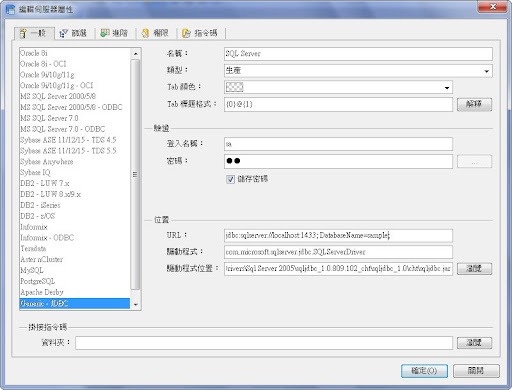Select DB2 - z/OS entry
This screenshot has height=390, width=512.
coord(75,216)
